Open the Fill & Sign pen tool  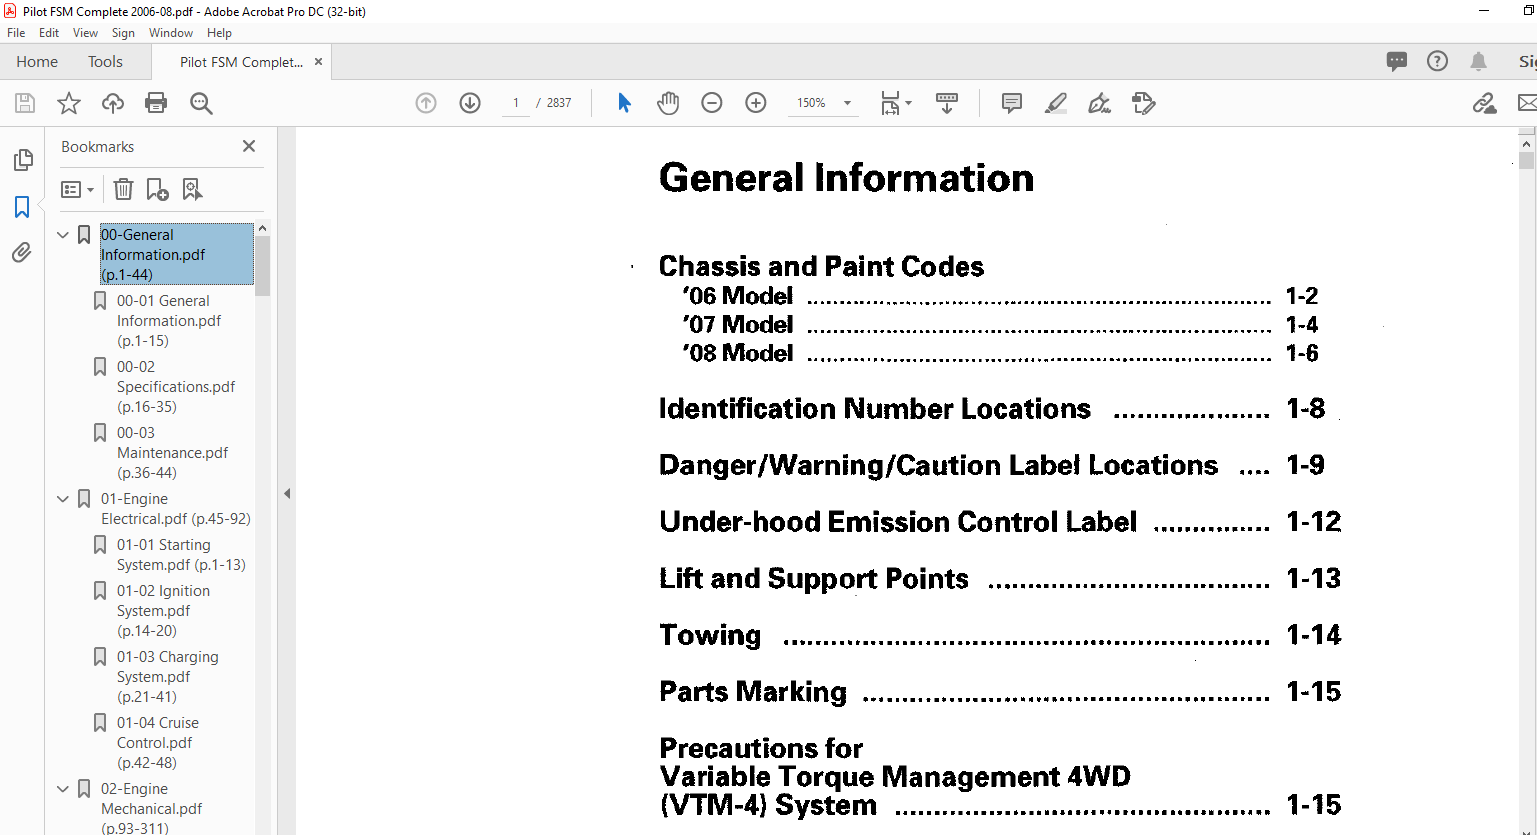1100,103
